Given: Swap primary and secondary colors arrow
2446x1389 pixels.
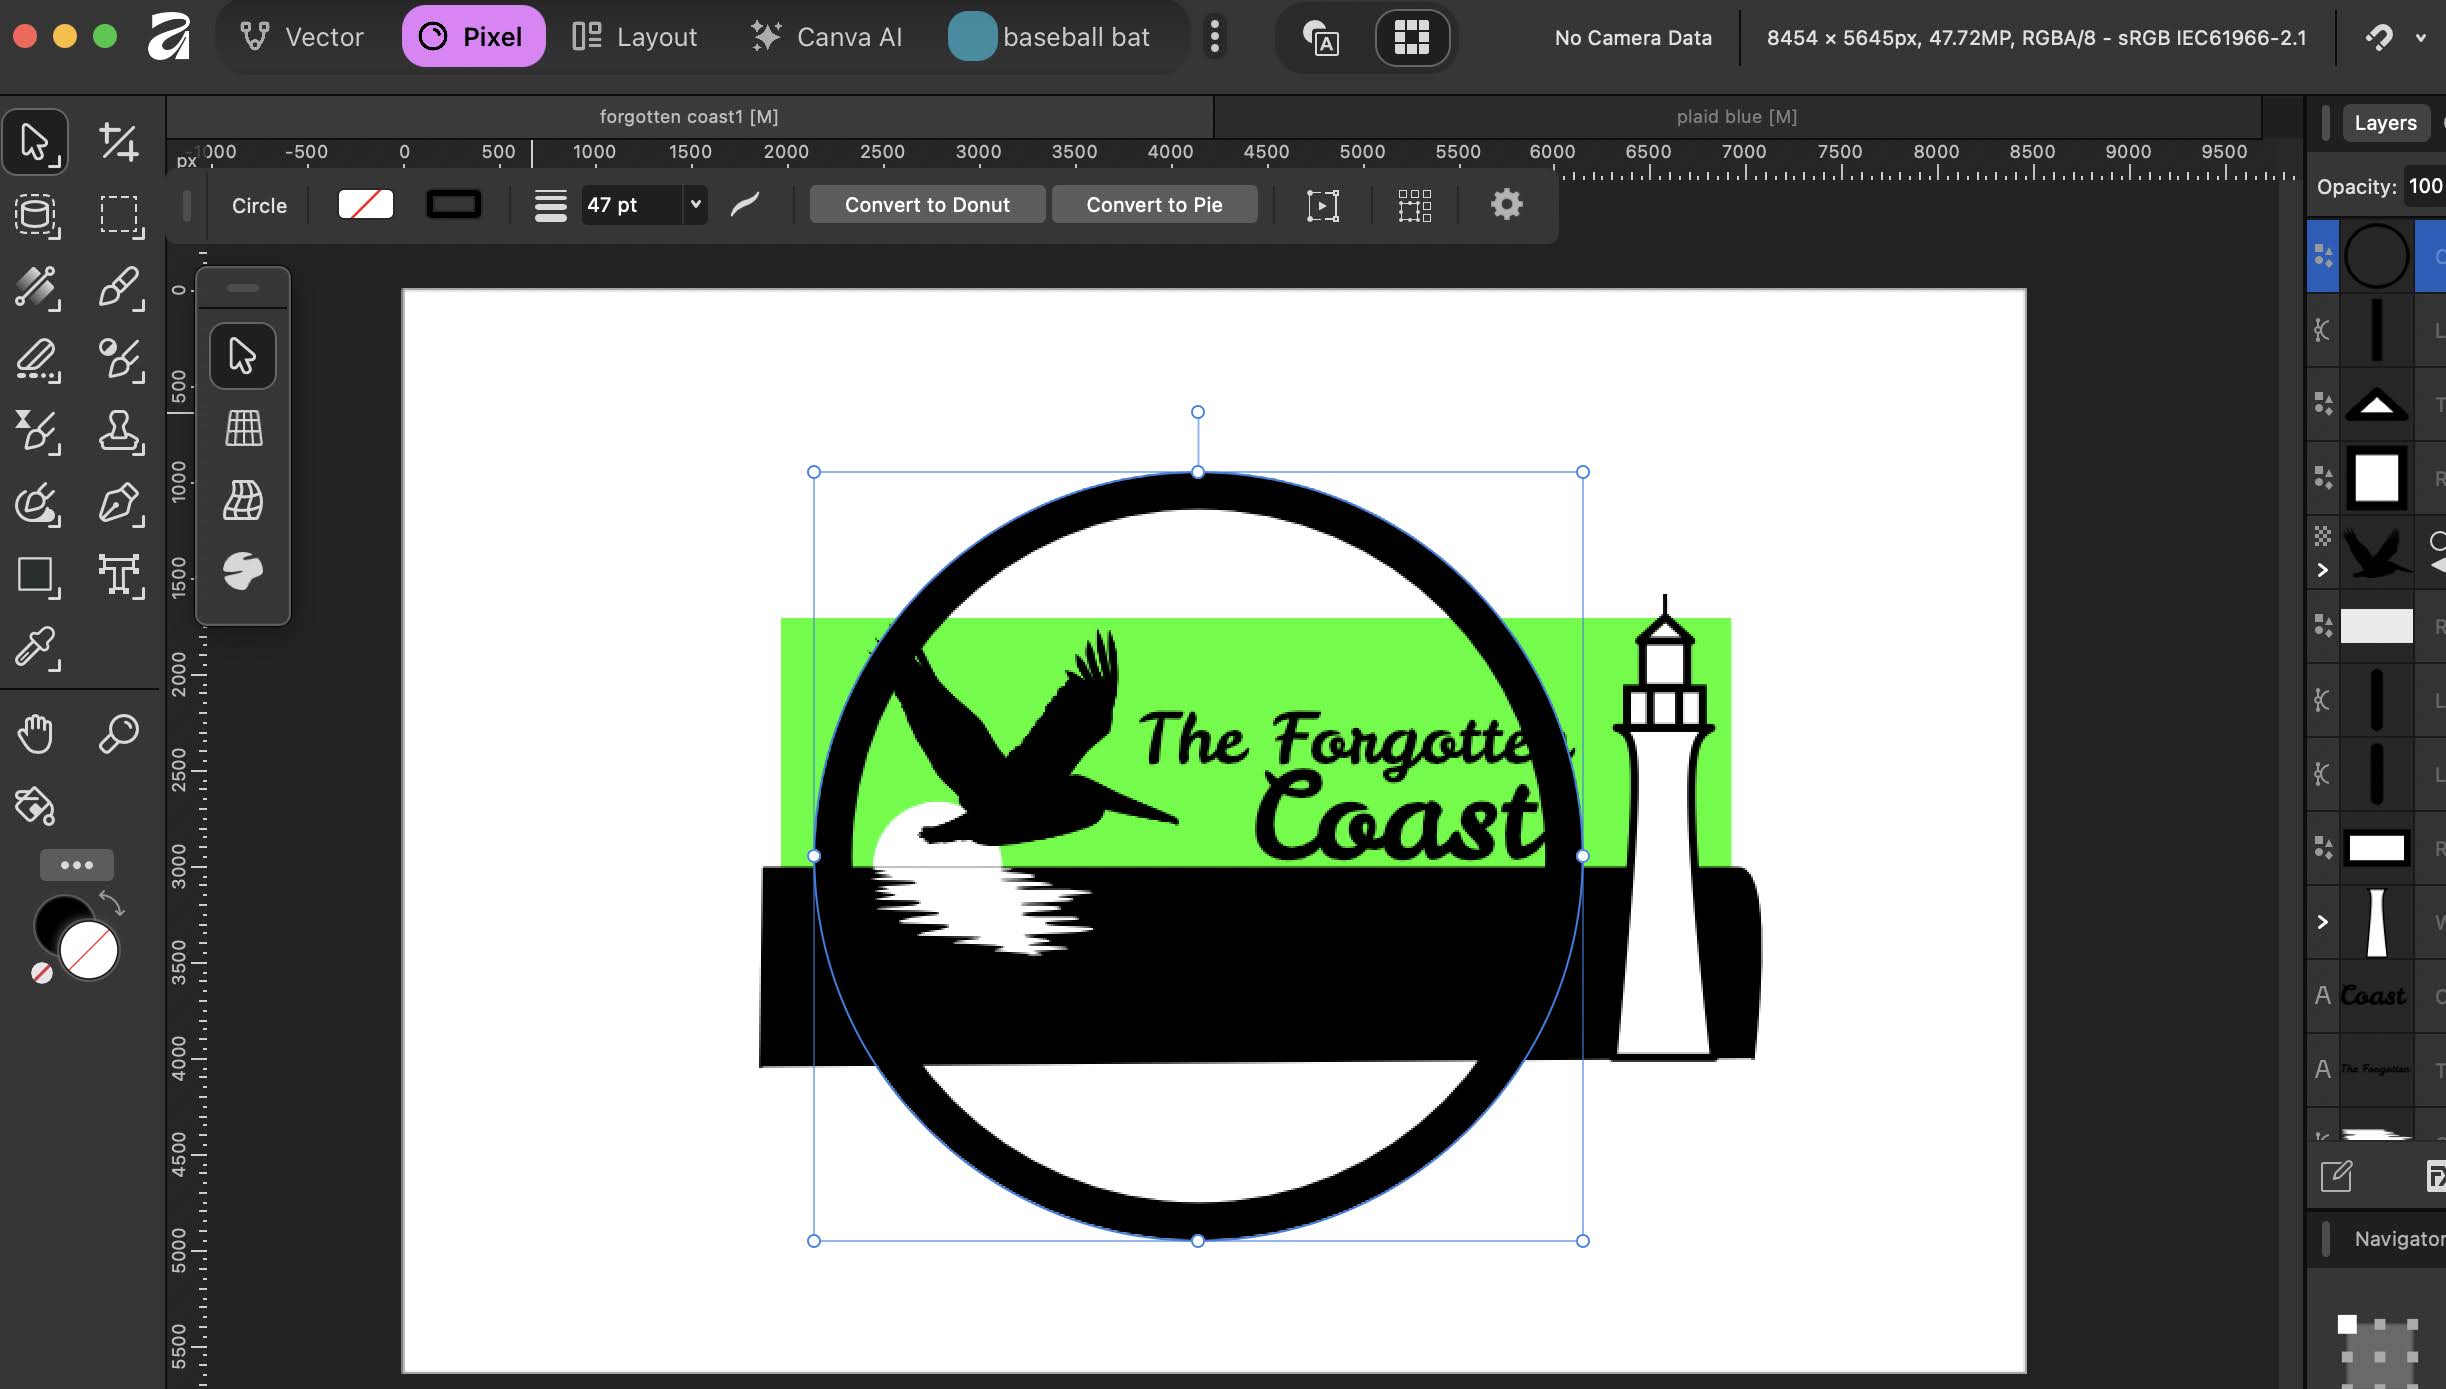Looking at the screenshot, I should [x=112, y=904].
